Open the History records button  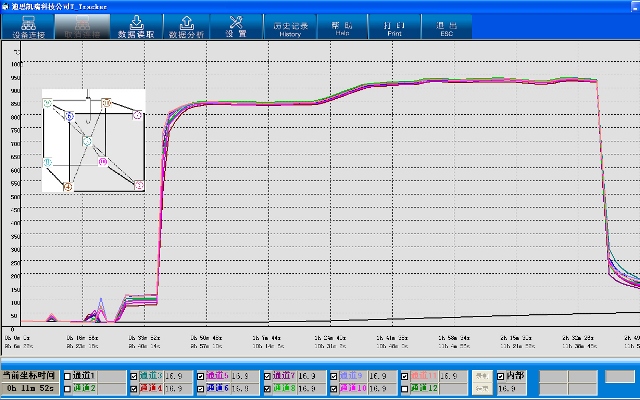(289, 27)
